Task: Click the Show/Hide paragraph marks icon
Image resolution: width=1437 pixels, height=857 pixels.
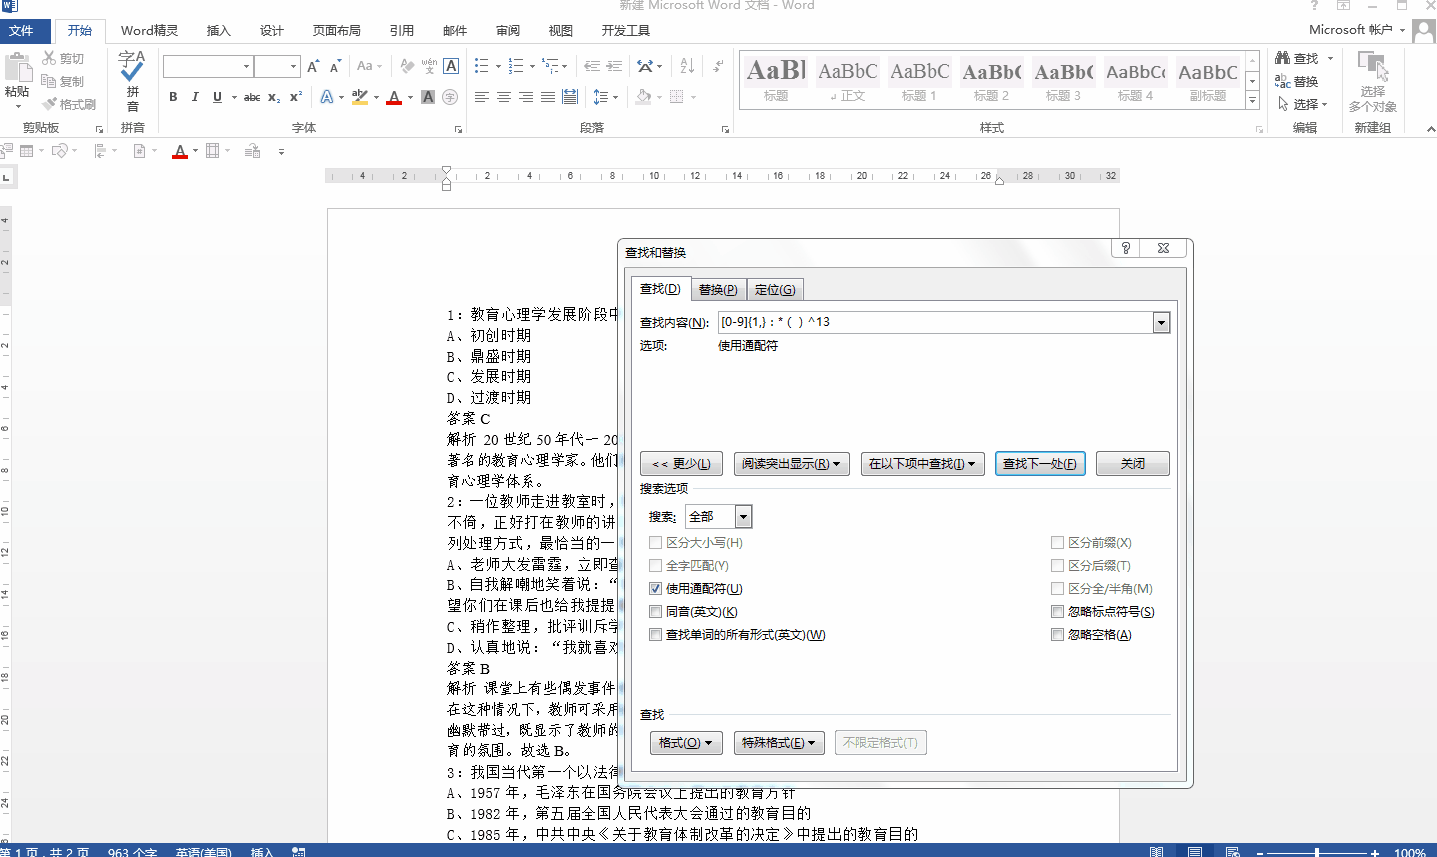Action: click(x=718, y=67)
